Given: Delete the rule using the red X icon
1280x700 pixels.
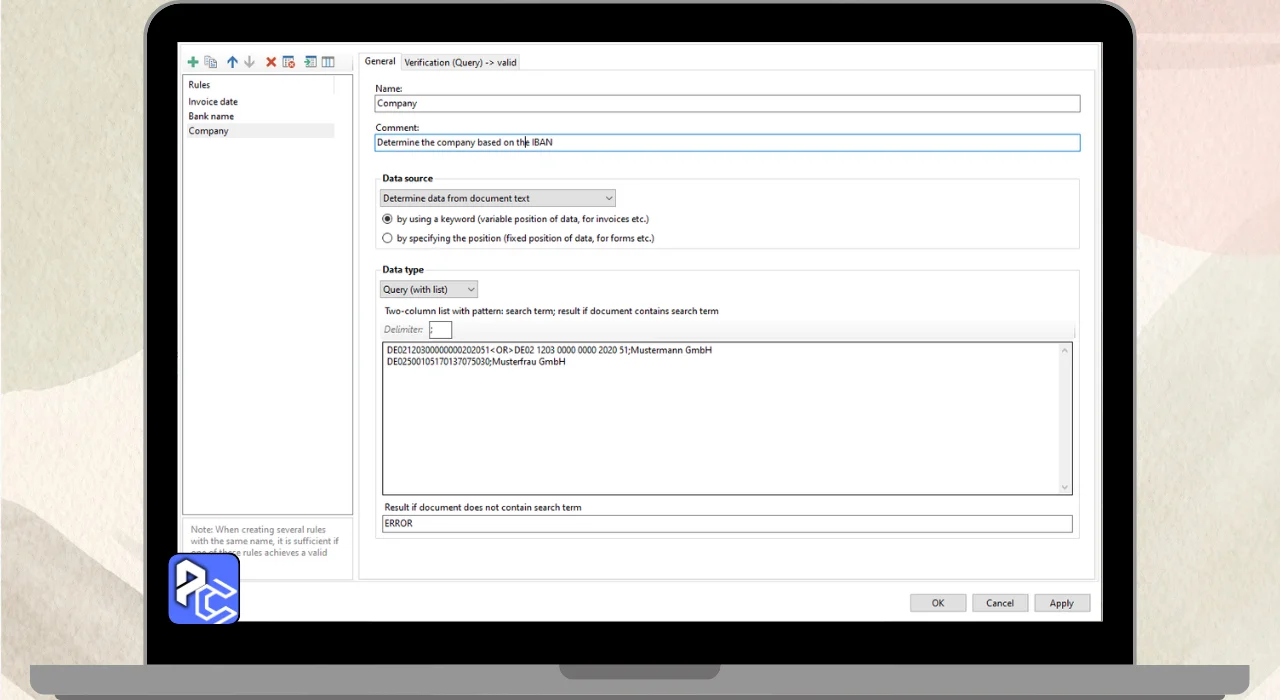Looking at the screenshot, I should [x=271, y=62].
